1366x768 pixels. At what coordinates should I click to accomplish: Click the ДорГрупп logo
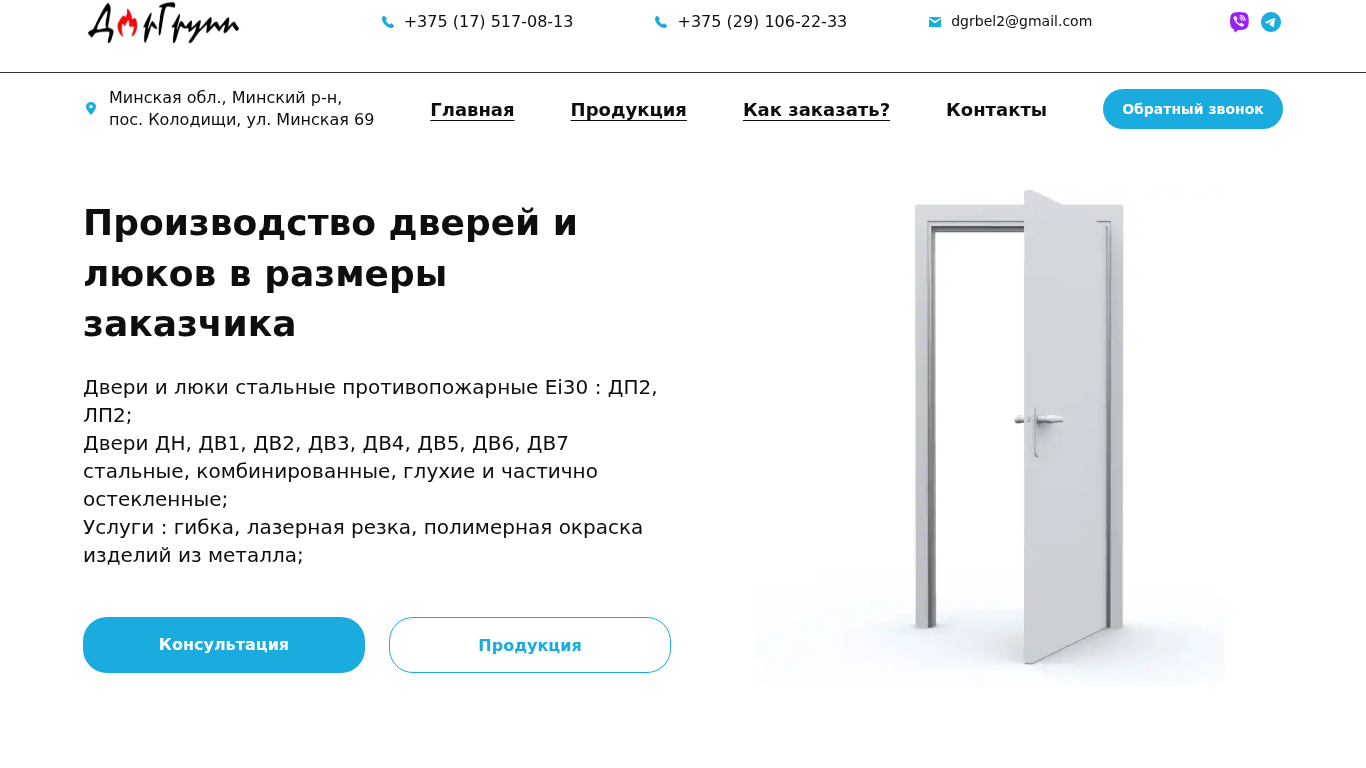tap(163, 23)
